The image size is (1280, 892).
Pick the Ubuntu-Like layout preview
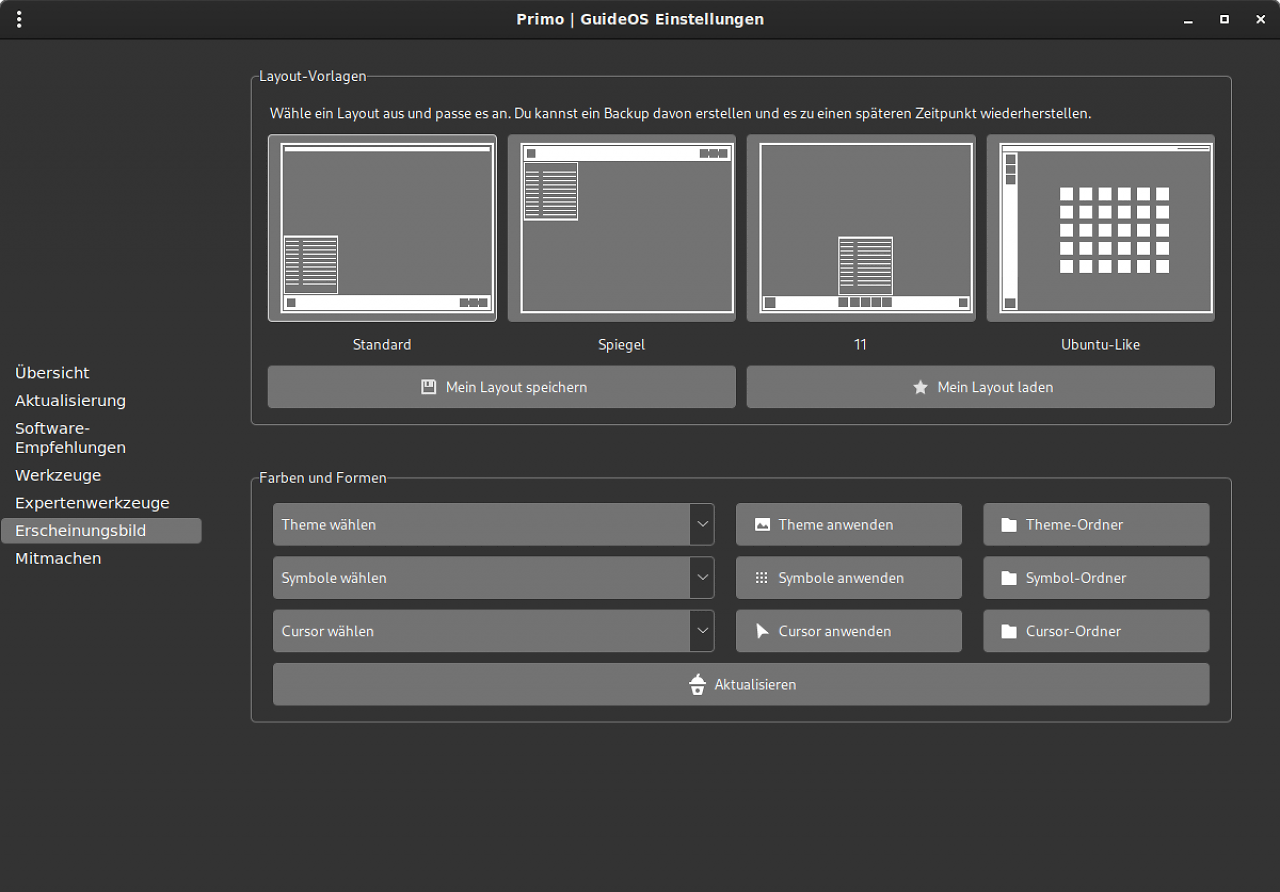click(1101, 228)
